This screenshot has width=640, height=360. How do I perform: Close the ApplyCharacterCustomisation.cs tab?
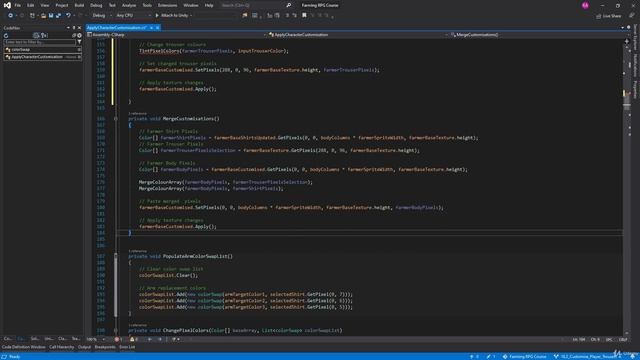pos(158,27)
